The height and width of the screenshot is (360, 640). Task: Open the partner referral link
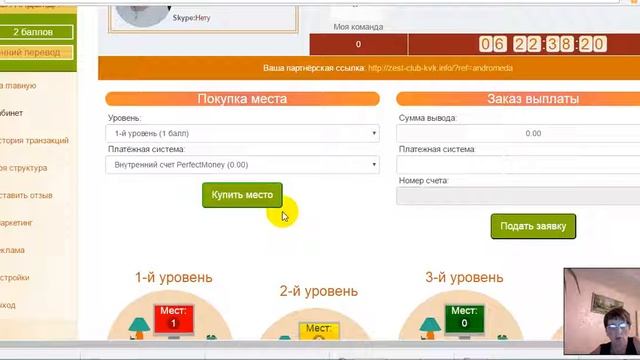440,68
